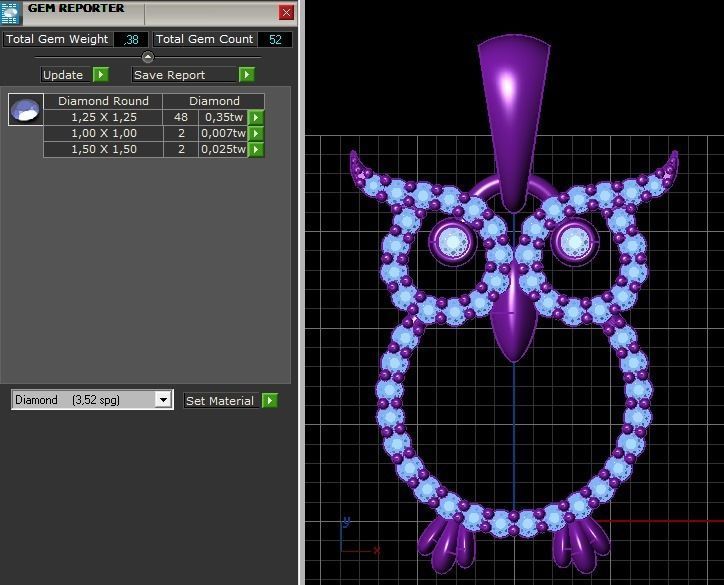
Task: Select the purple bail above the owl
Action: [x=513, y=122]
